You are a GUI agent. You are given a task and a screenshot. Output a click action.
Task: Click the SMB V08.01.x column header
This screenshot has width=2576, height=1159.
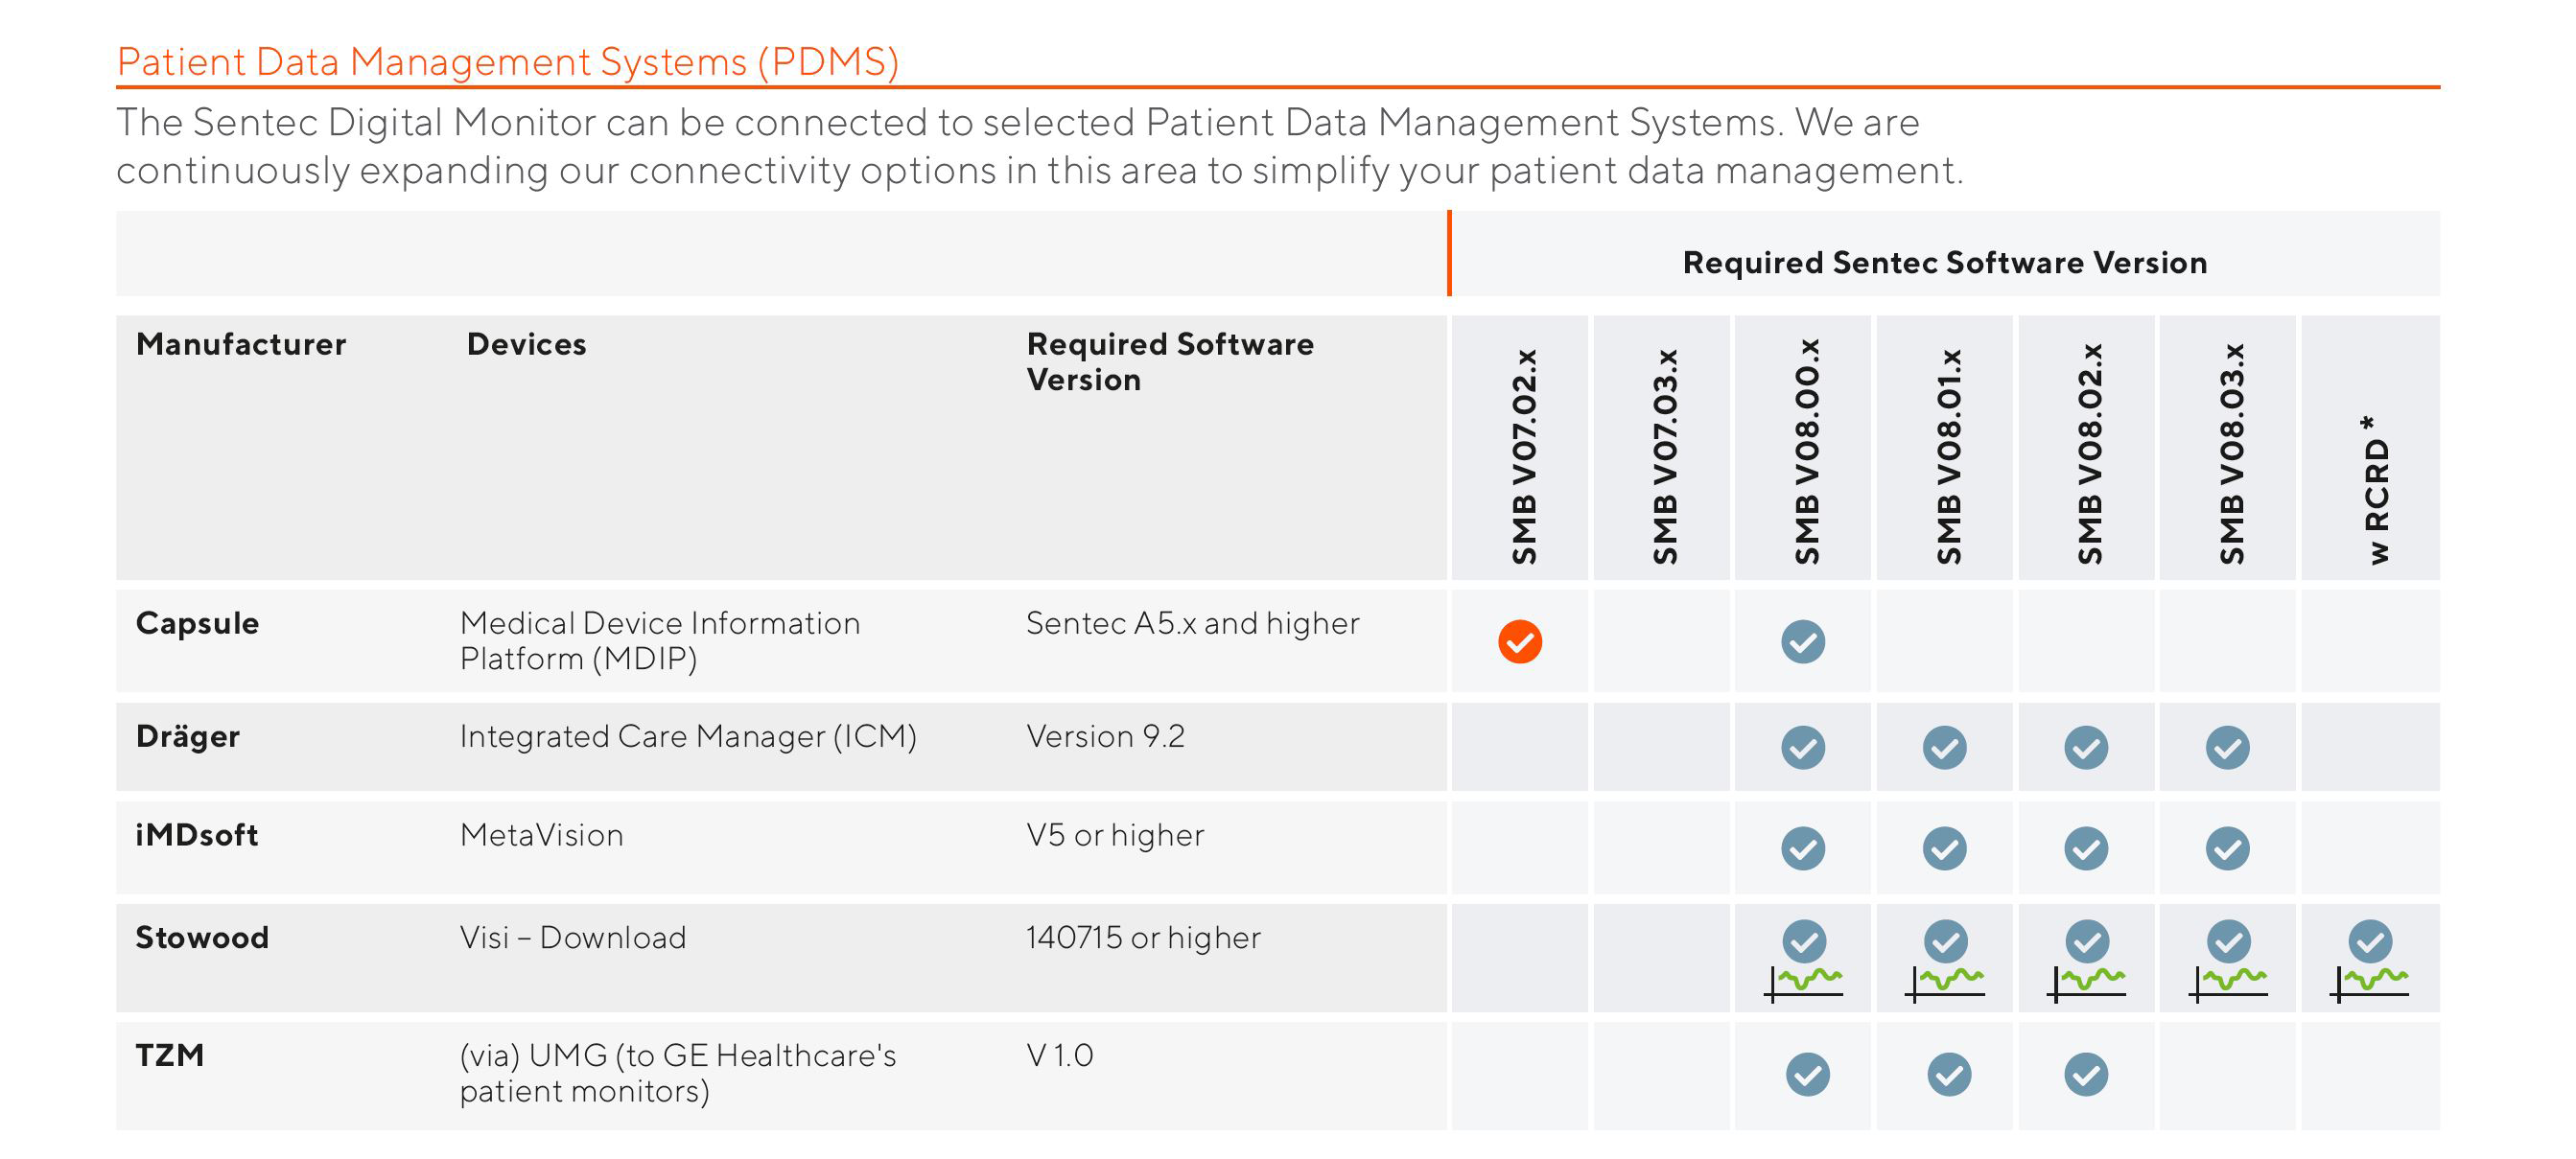coord(1948,456)
